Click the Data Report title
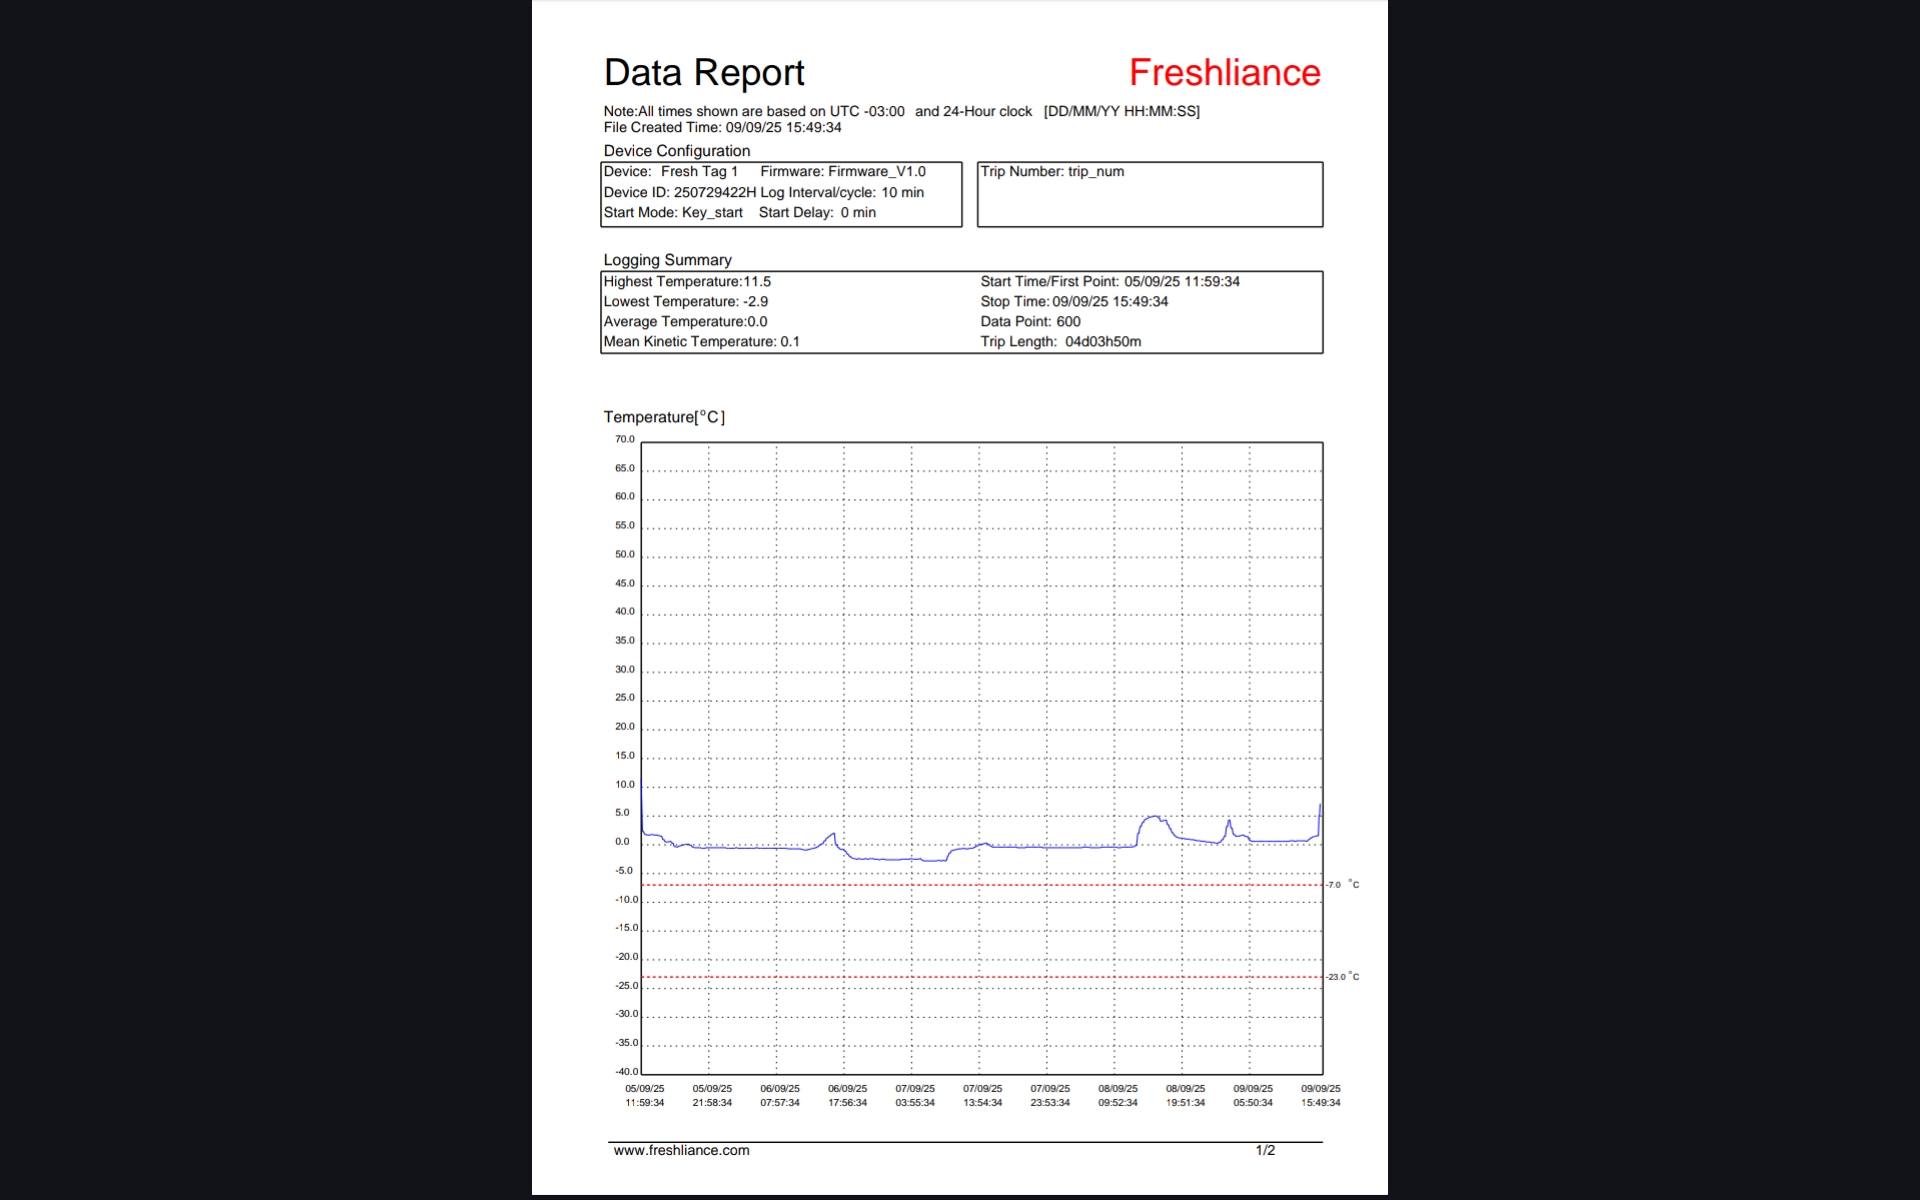This screenshot has height=1200, width=1920. (703, 73)
